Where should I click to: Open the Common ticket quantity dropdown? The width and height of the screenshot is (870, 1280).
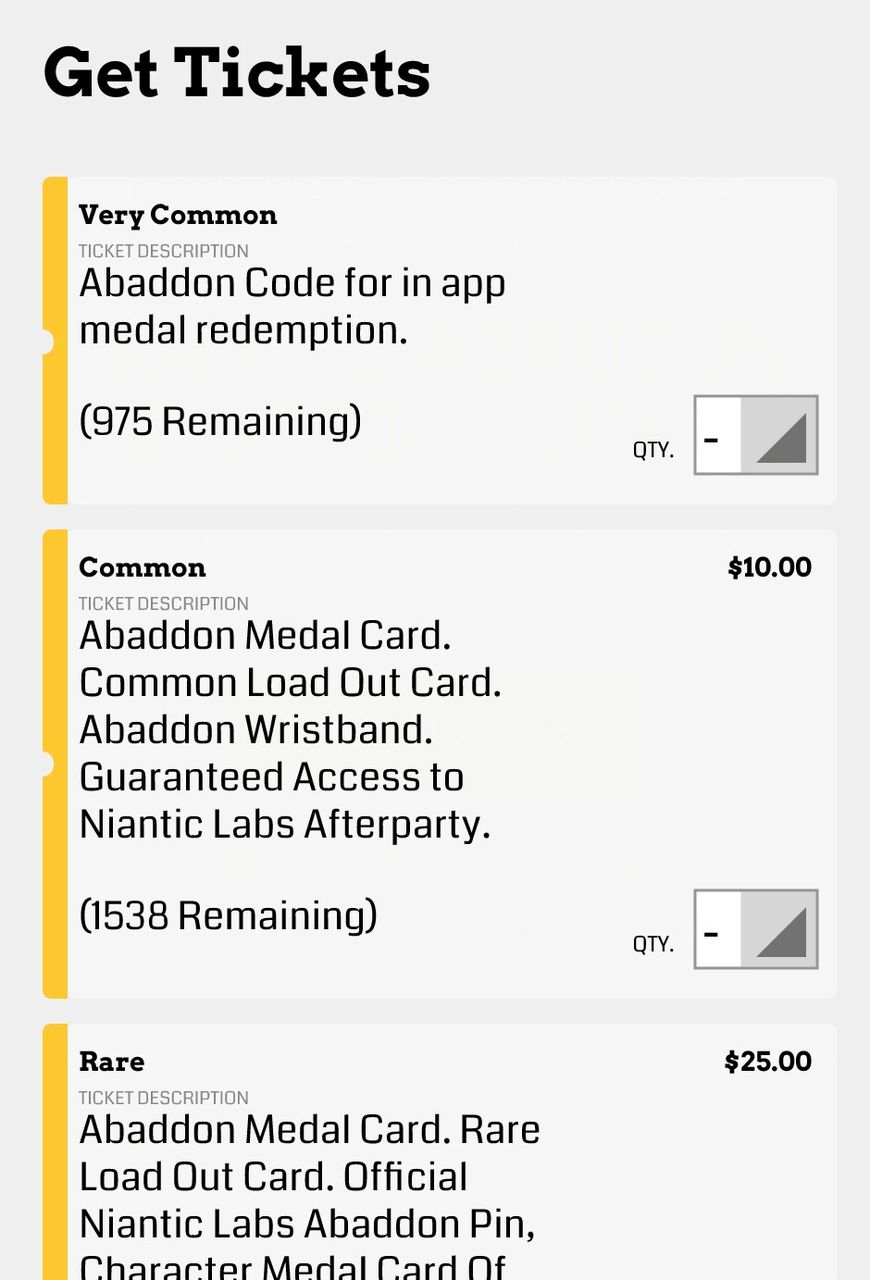coord(755,929)
